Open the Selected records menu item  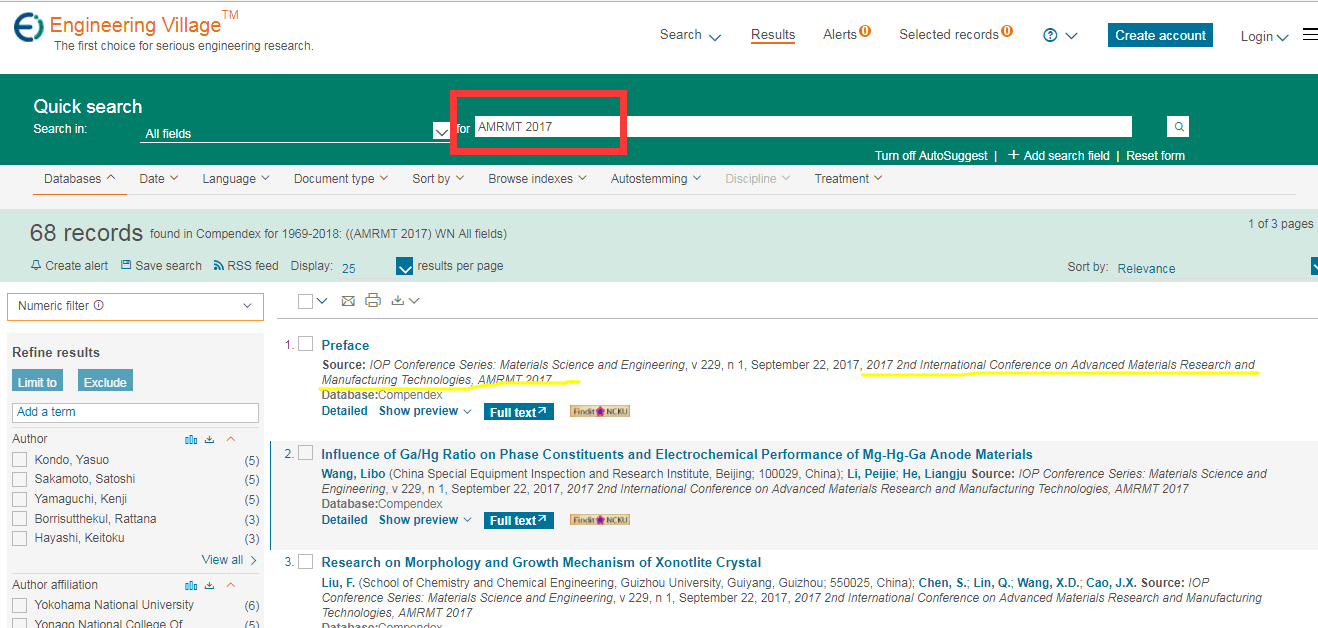[x=949, y=35]
